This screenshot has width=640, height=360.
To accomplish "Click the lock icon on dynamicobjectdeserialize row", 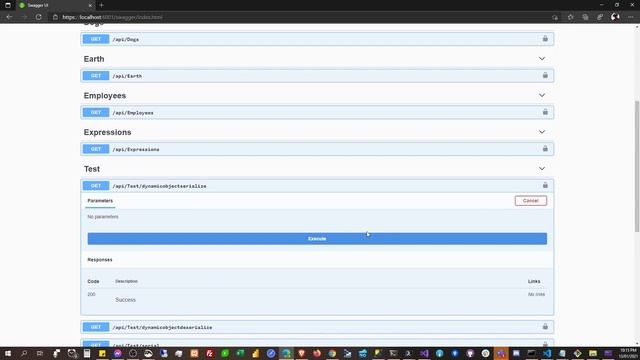I will 545,327.
